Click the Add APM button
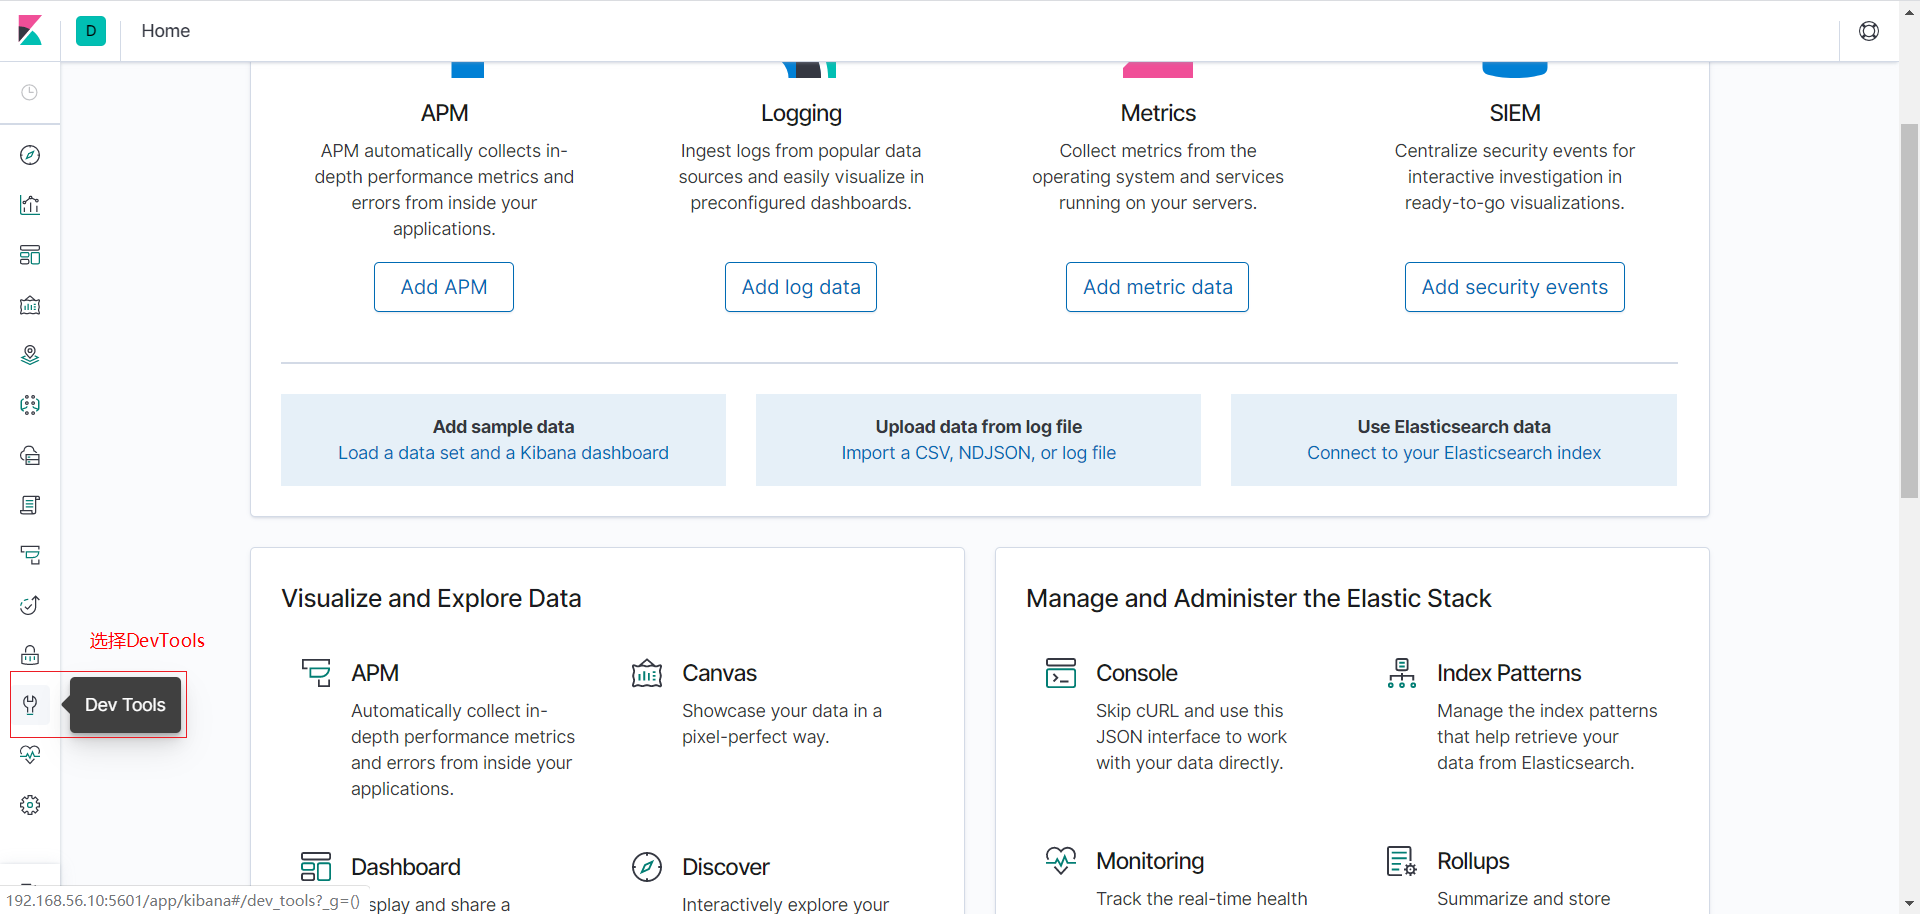Image resolution: width=1920 pixels, height=914 pixels. [444, 287]
